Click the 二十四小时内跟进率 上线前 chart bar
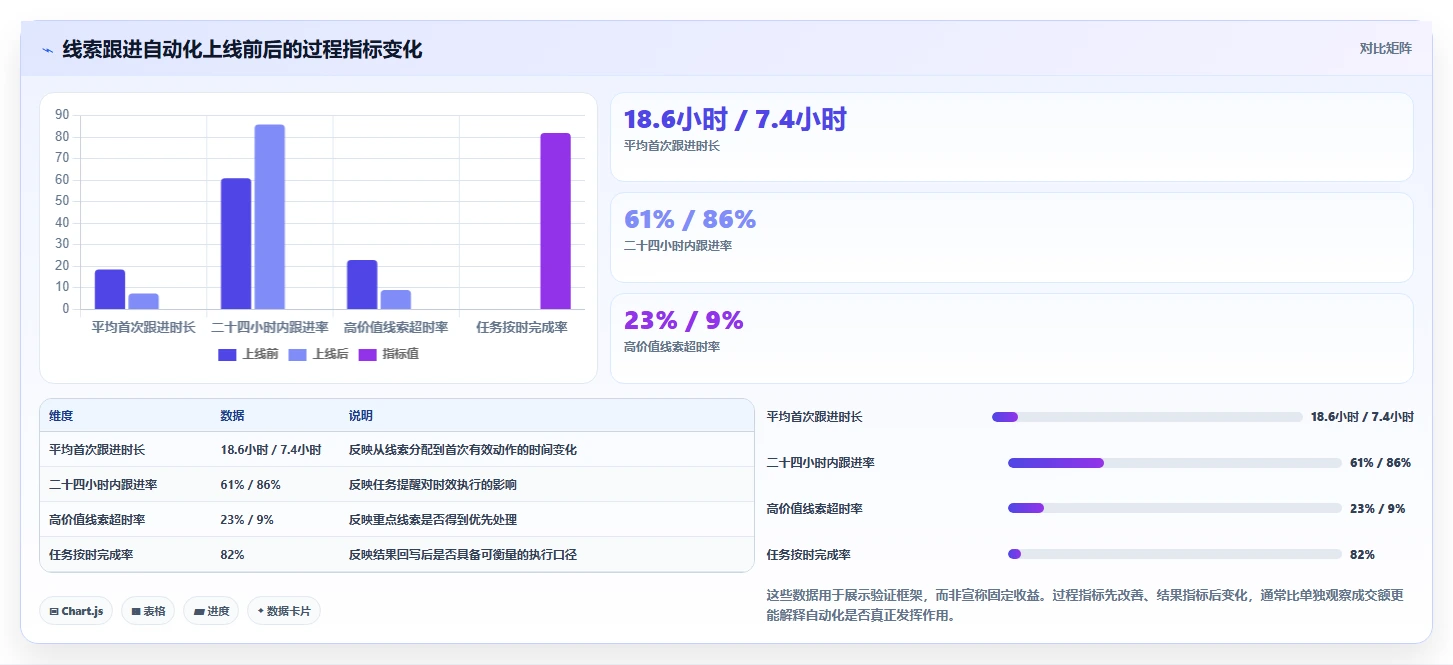 click(x=236, y=244)
